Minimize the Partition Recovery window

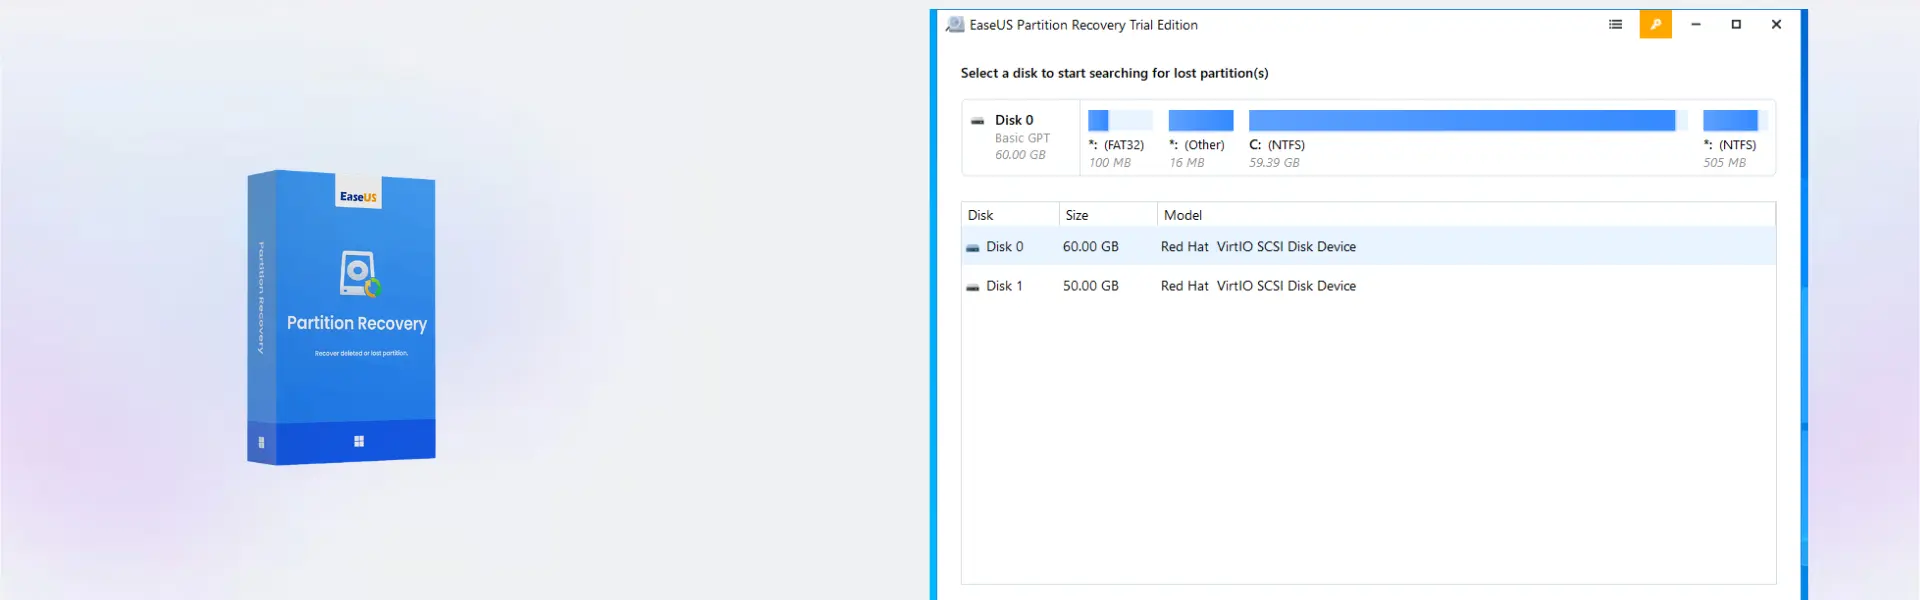pos(1696,25)
